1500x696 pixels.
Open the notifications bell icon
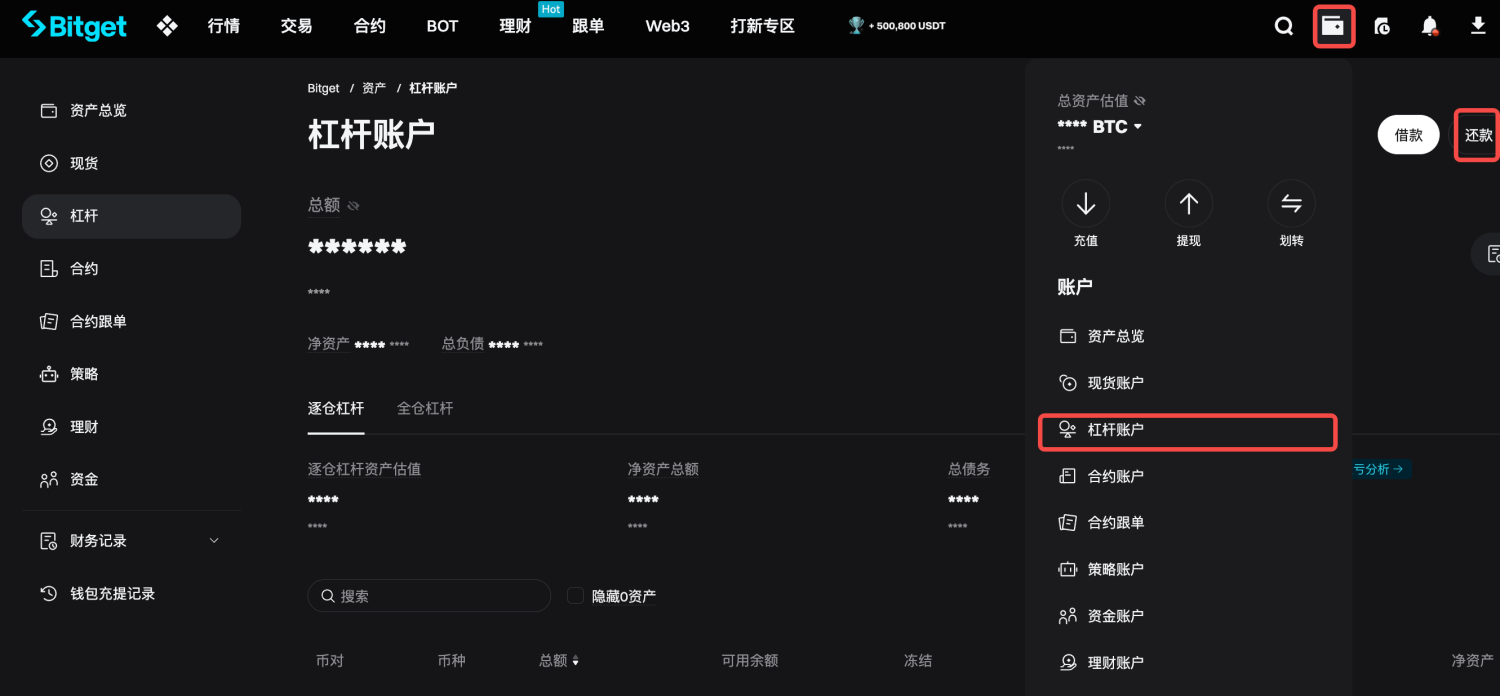(x=1430, y=26)
